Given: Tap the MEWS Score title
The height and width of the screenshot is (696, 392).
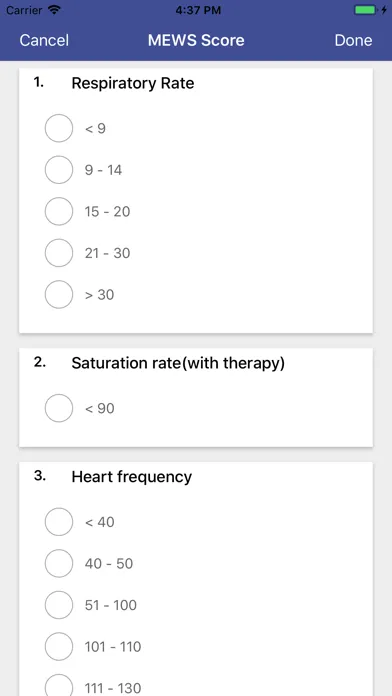Looking at the screenshot, I should coord(196,40).
